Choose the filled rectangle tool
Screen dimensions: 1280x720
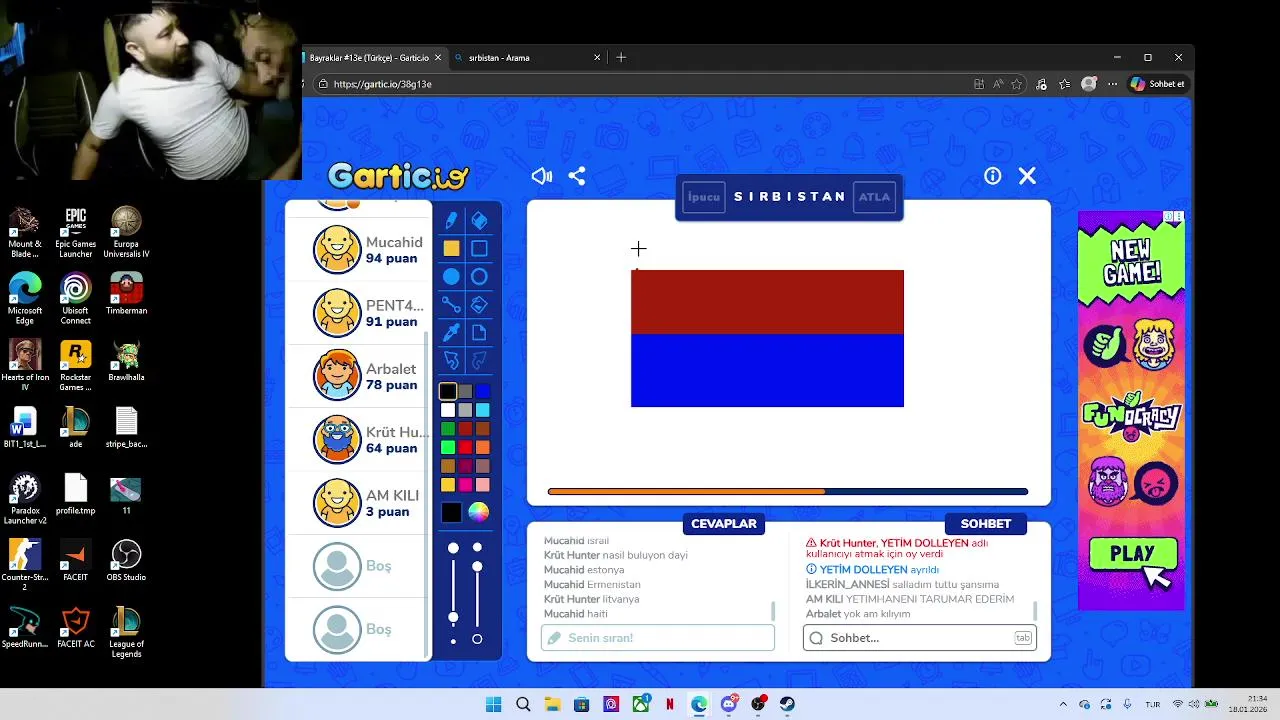[x=451, y=248]
